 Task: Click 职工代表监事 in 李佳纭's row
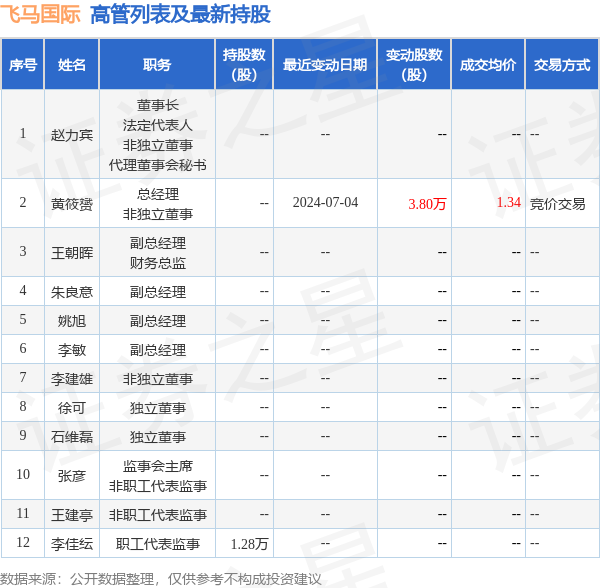click(158, 544)
